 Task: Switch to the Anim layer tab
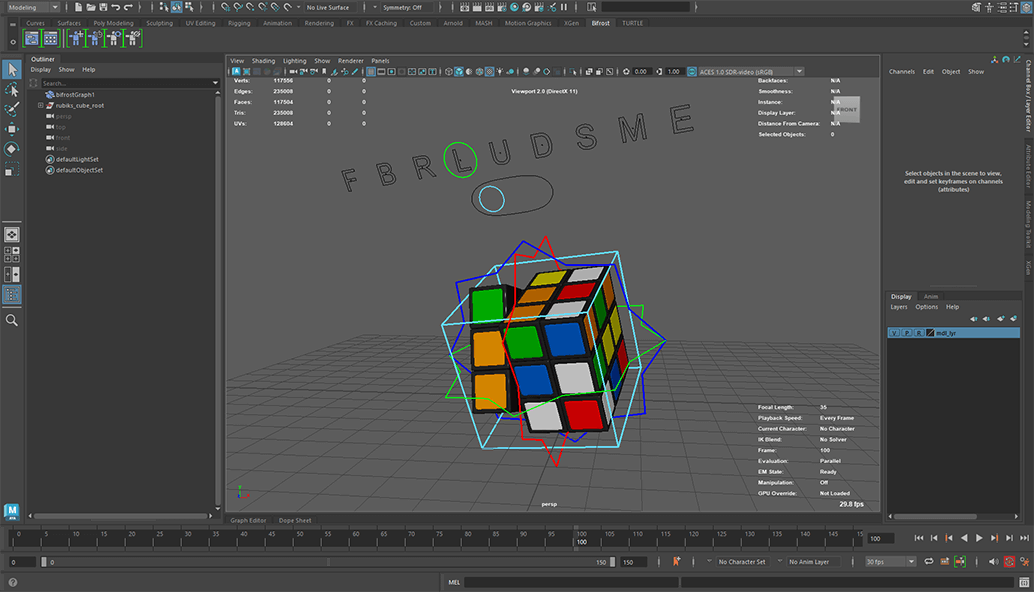930,297
